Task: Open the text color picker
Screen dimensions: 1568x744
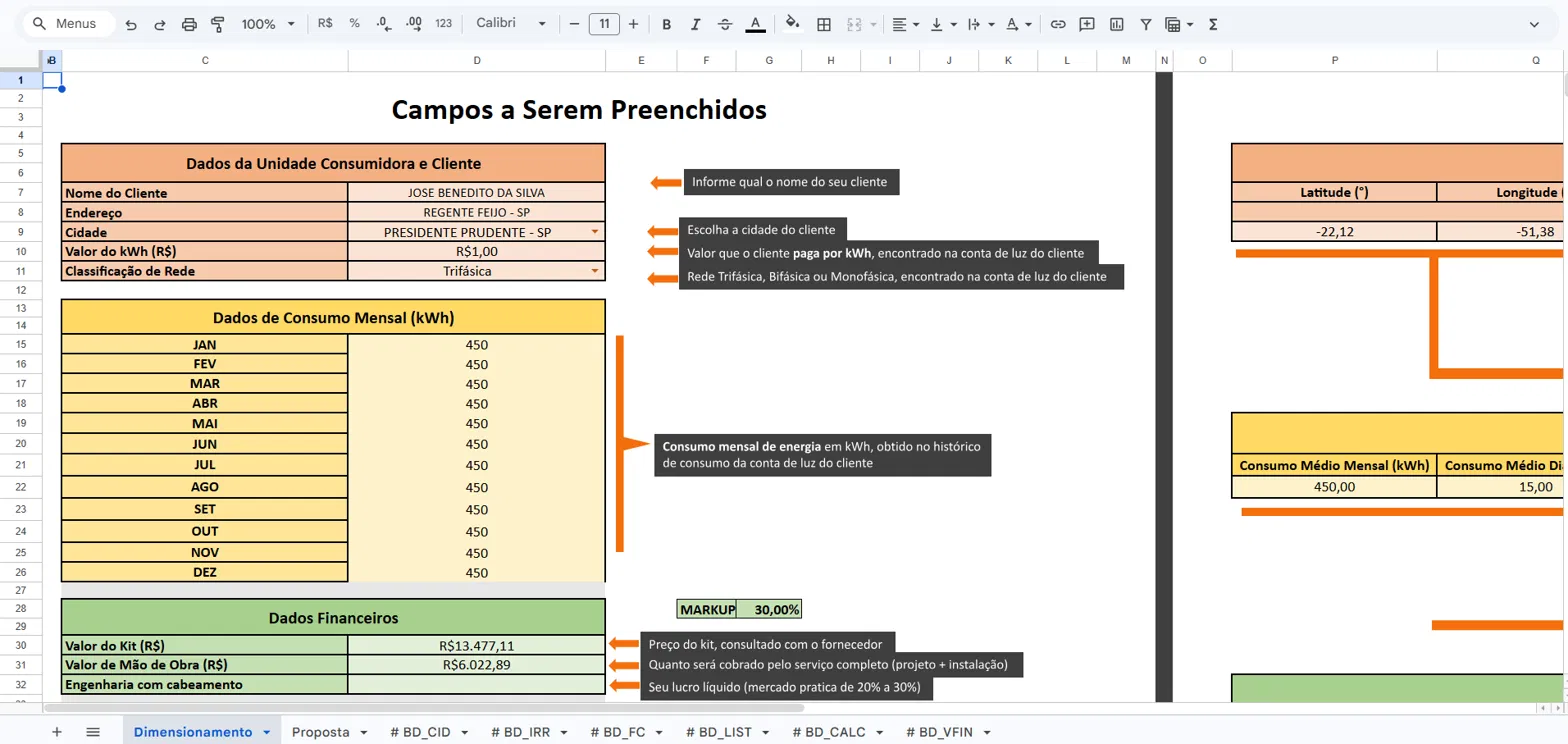Action: pos(755,23)
